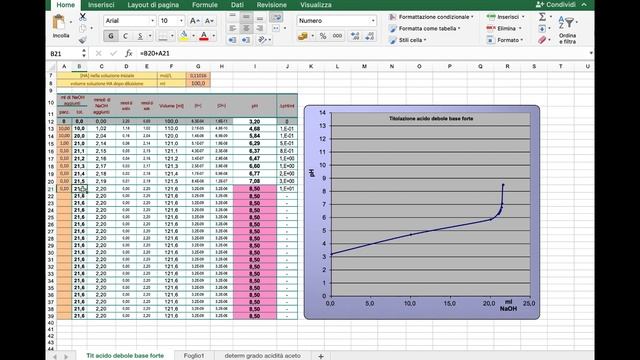
Task: Apply yellow fill color bucket
Action: [184, 36]
